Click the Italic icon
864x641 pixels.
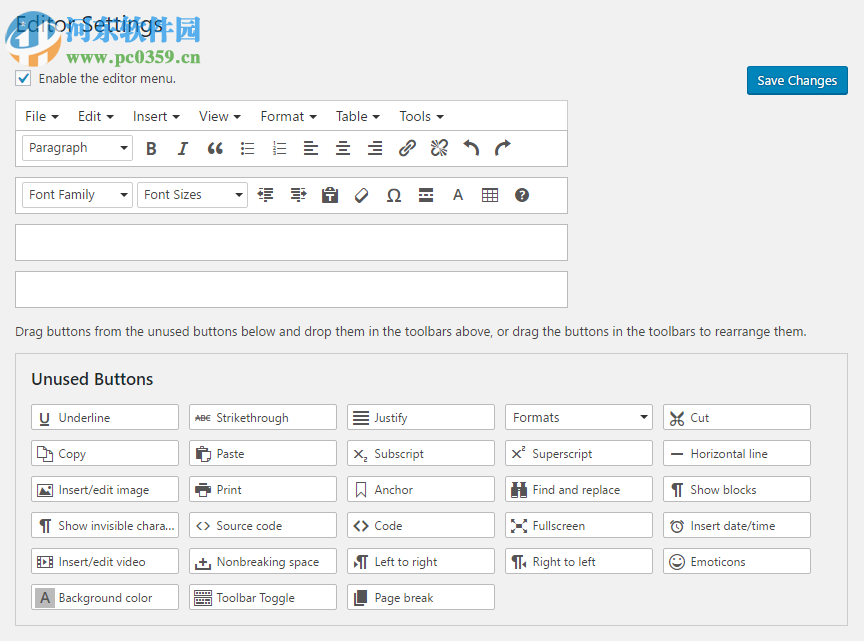183,148
